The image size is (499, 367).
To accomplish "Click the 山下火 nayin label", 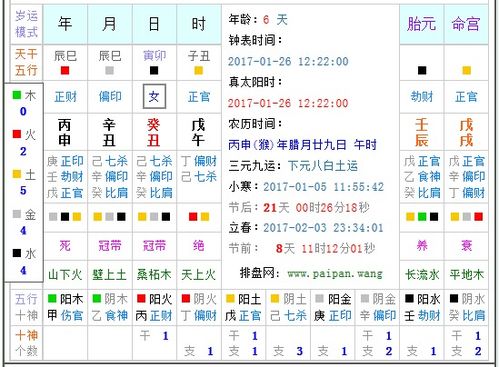I will [65, 275].
